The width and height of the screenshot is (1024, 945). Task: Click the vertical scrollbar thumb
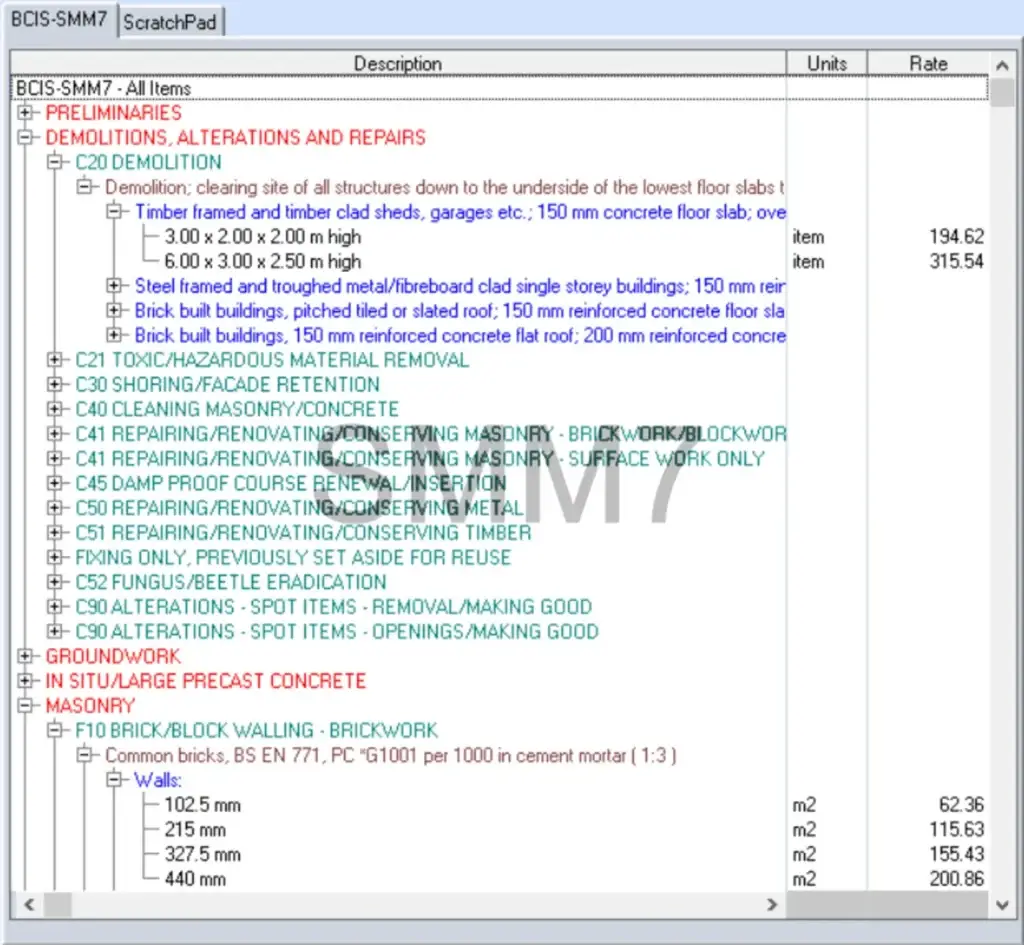coord(1002,92)
